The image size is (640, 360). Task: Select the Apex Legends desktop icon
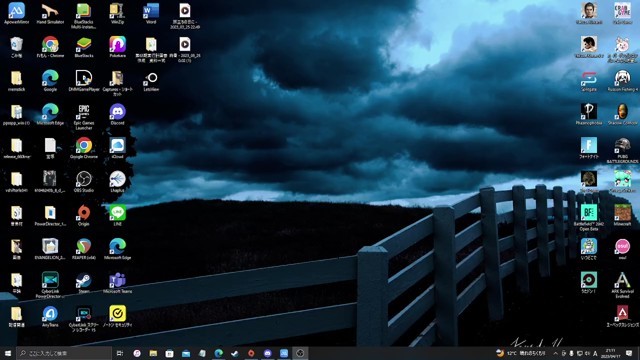tap(622, 316)
